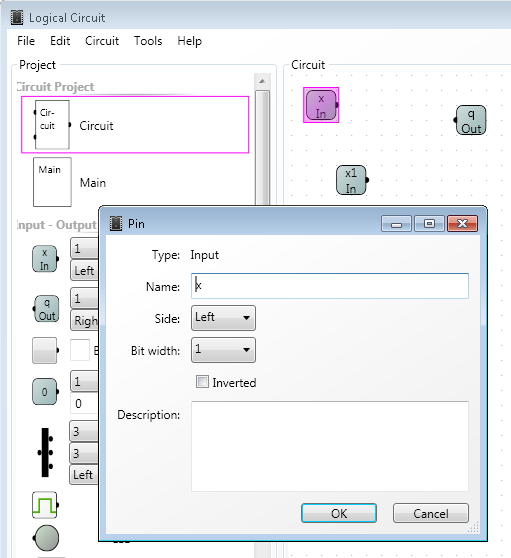Close the Pin dialog window

(x=462, y=223)
